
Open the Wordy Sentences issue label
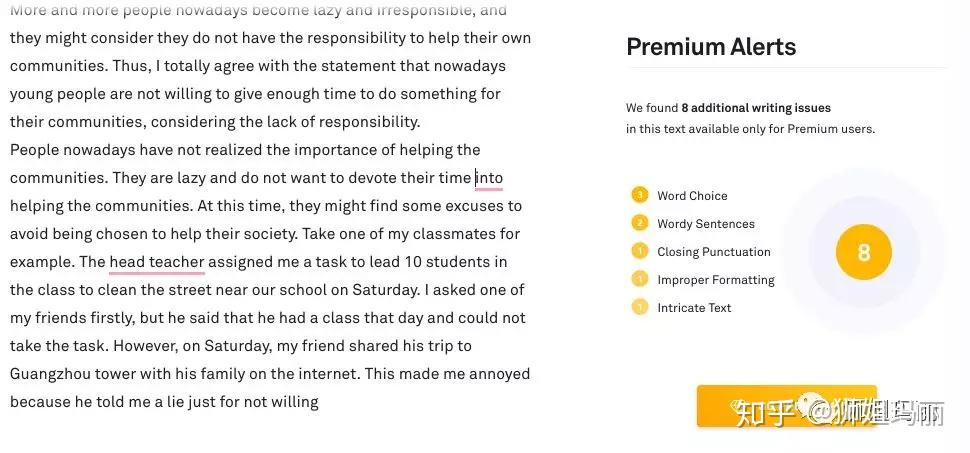pos(706,224)
